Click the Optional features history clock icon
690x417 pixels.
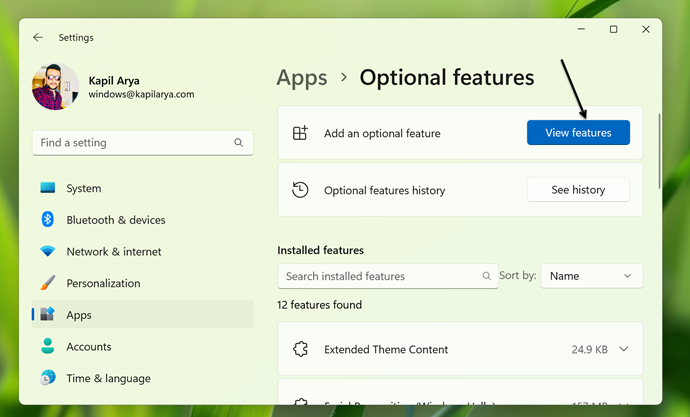click(299, 190)
